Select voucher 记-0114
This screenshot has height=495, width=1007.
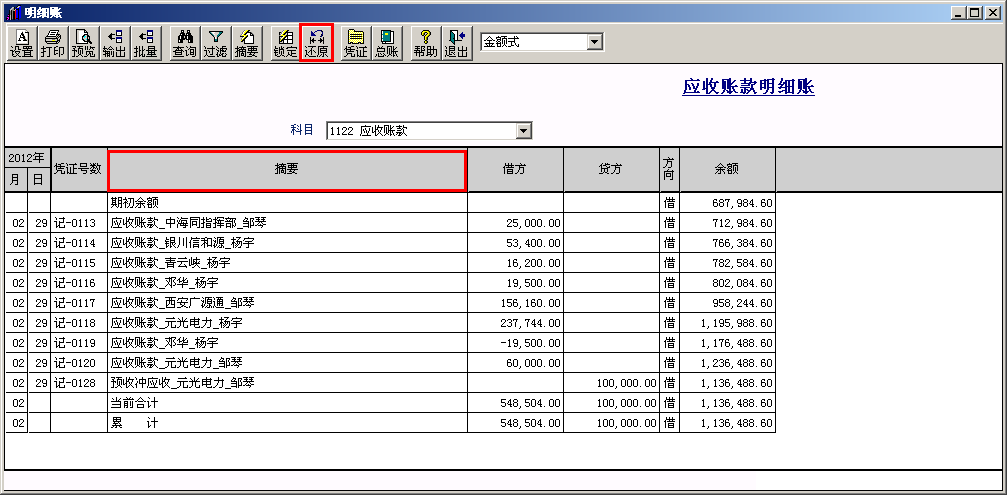click(75, 243)
